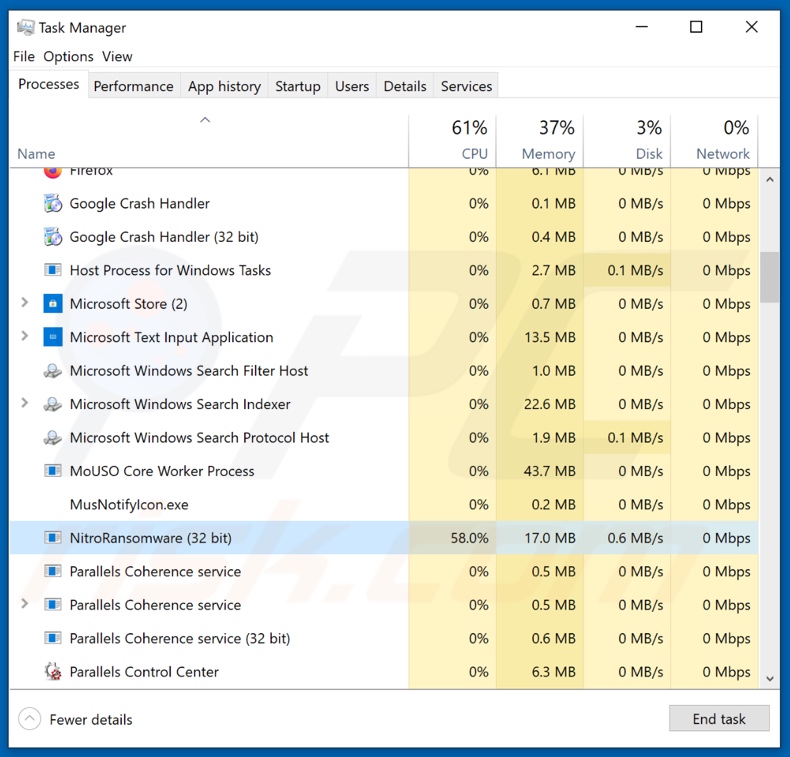Click the 13.5 MB memory value
This screenshot has width=790, height=757.
click(550, 337)
